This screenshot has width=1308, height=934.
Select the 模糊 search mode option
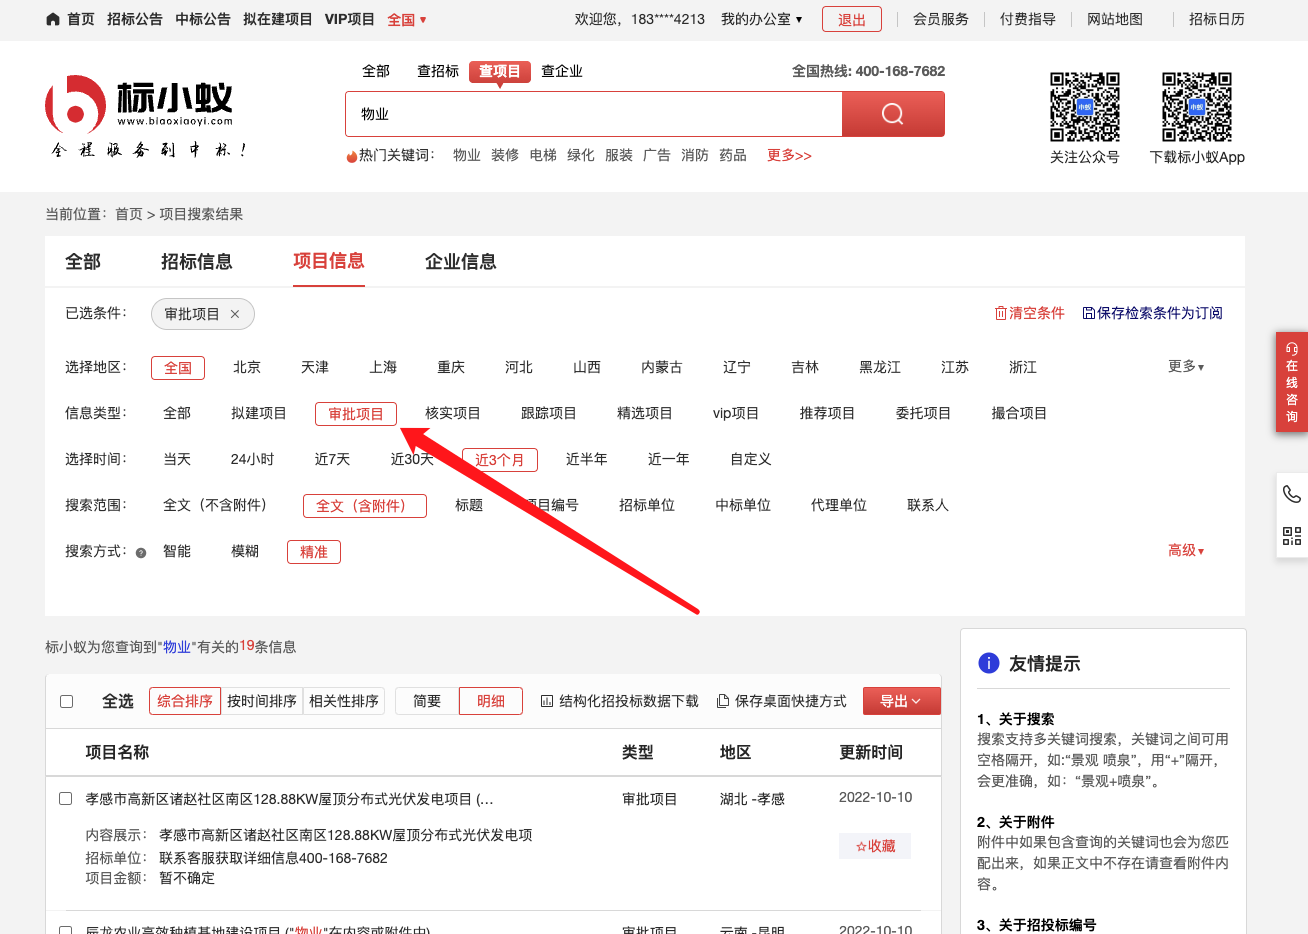tap(245, 551)
